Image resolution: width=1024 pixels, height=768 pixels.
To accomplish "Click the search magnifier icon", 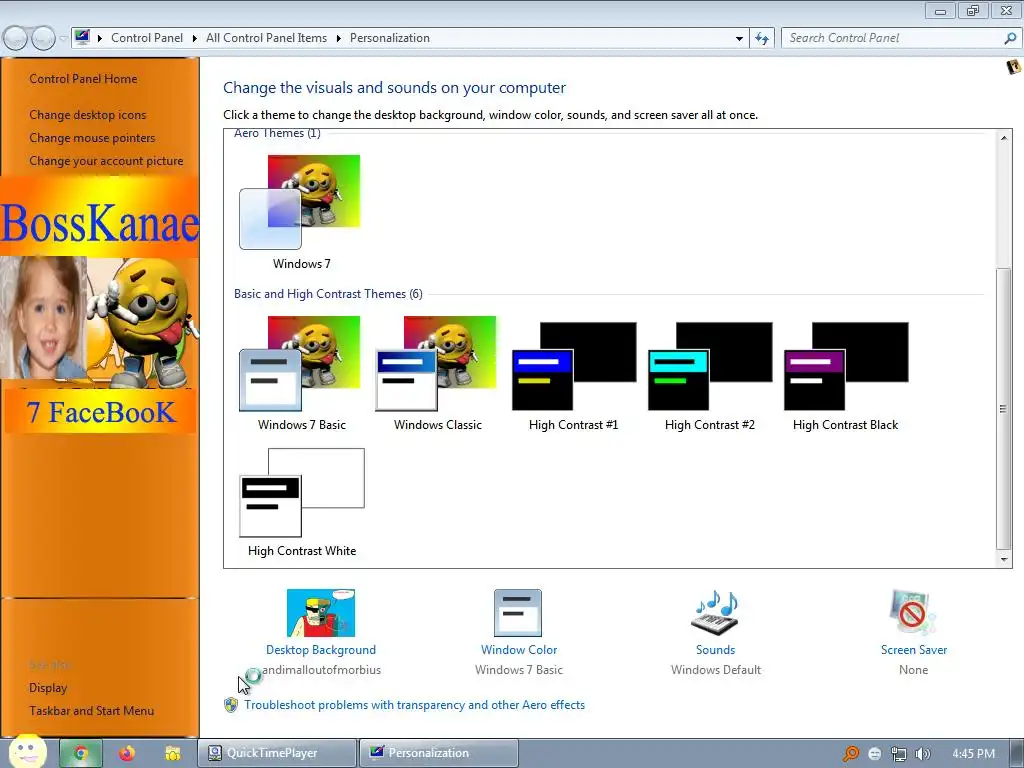I will (1010, 38).
